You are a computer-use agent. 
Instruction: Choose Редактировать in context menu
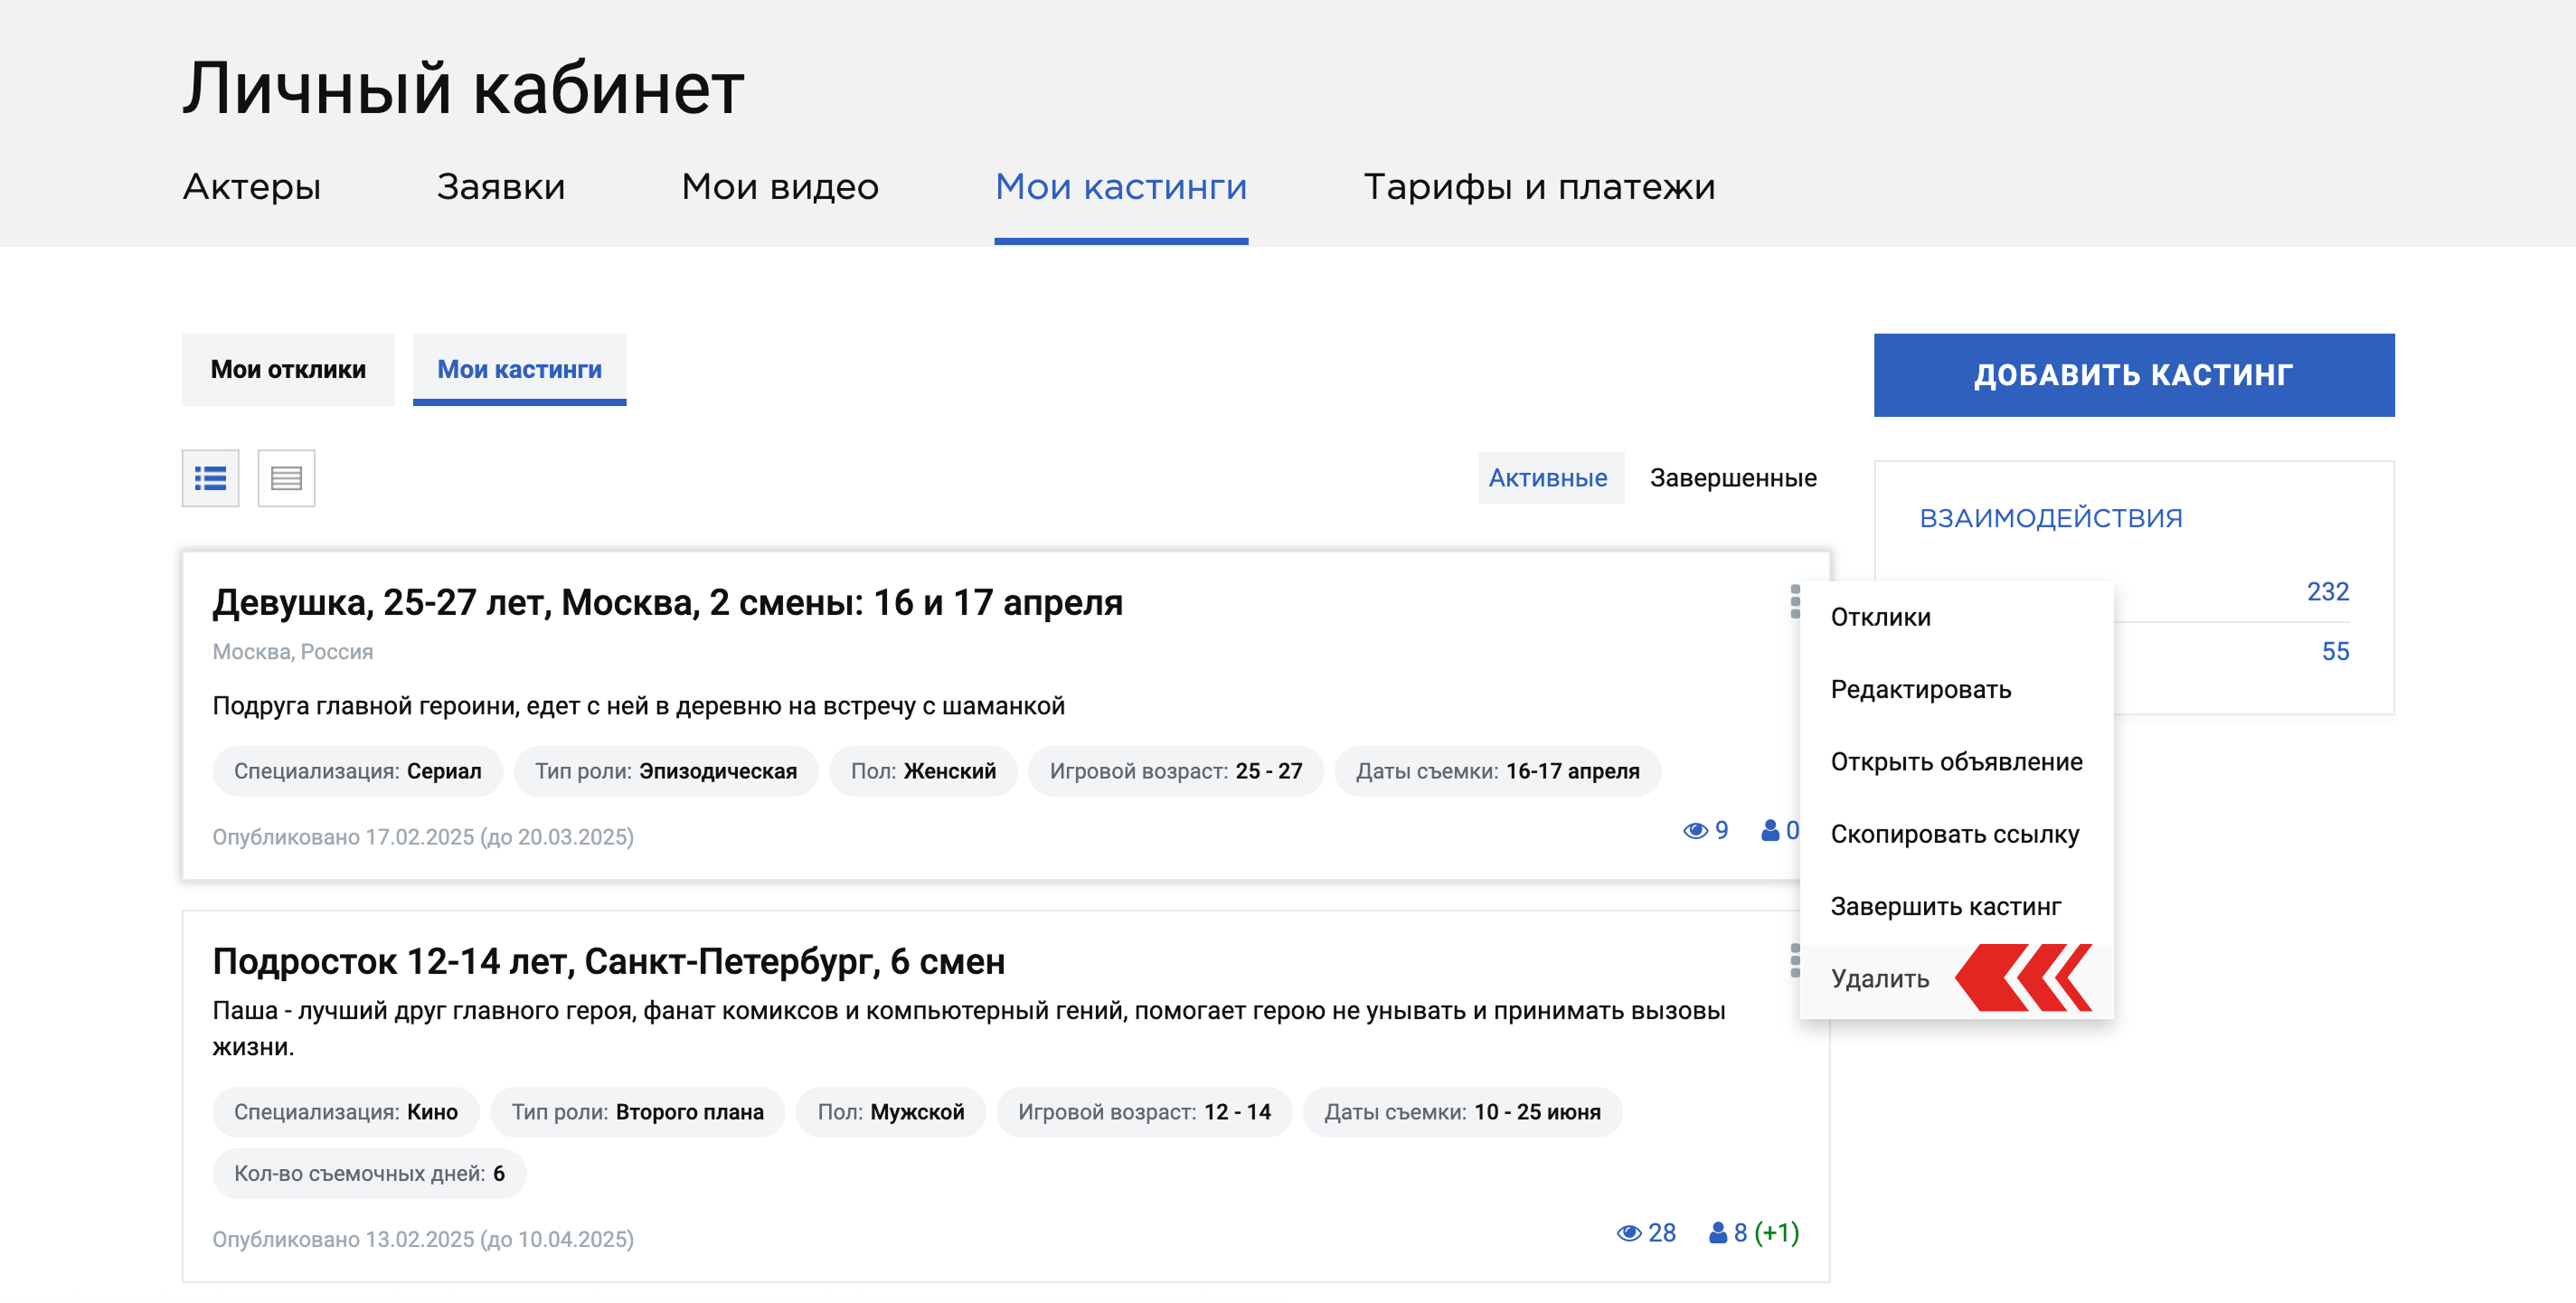click(1956, 690)
